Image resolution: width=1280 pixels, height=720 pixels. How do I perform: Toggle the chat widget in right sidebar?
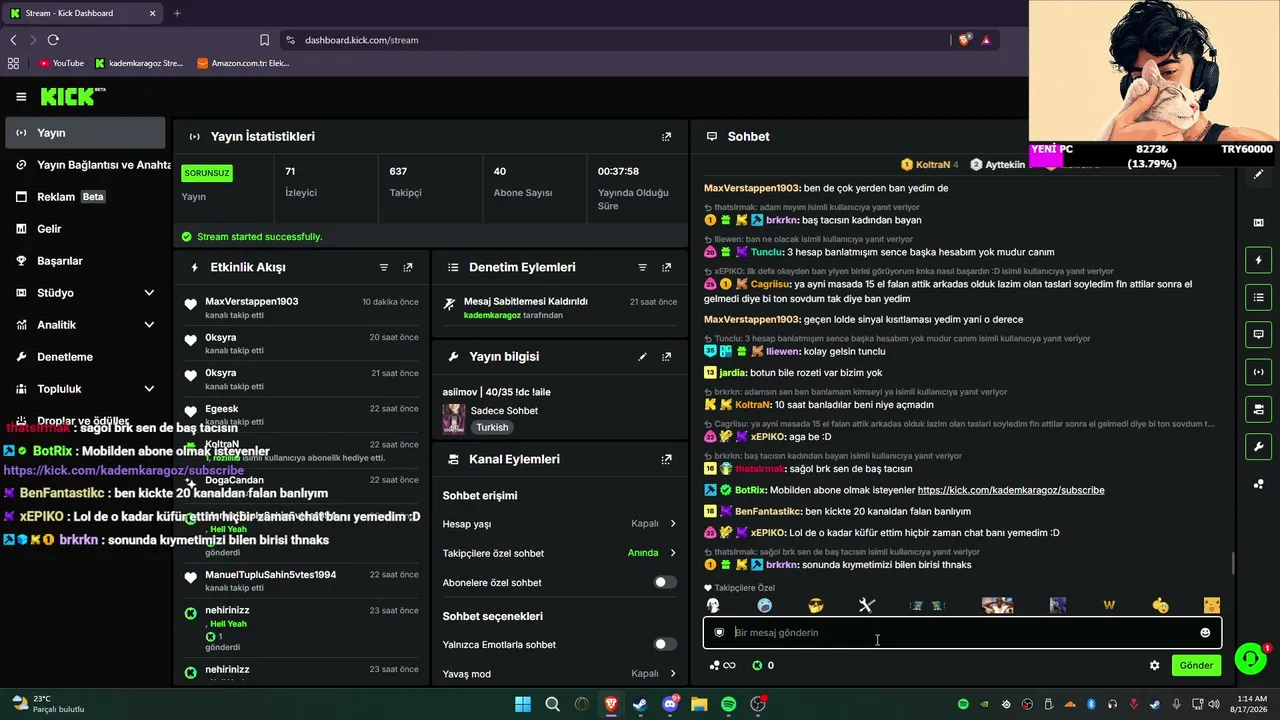coord(1258,335)
